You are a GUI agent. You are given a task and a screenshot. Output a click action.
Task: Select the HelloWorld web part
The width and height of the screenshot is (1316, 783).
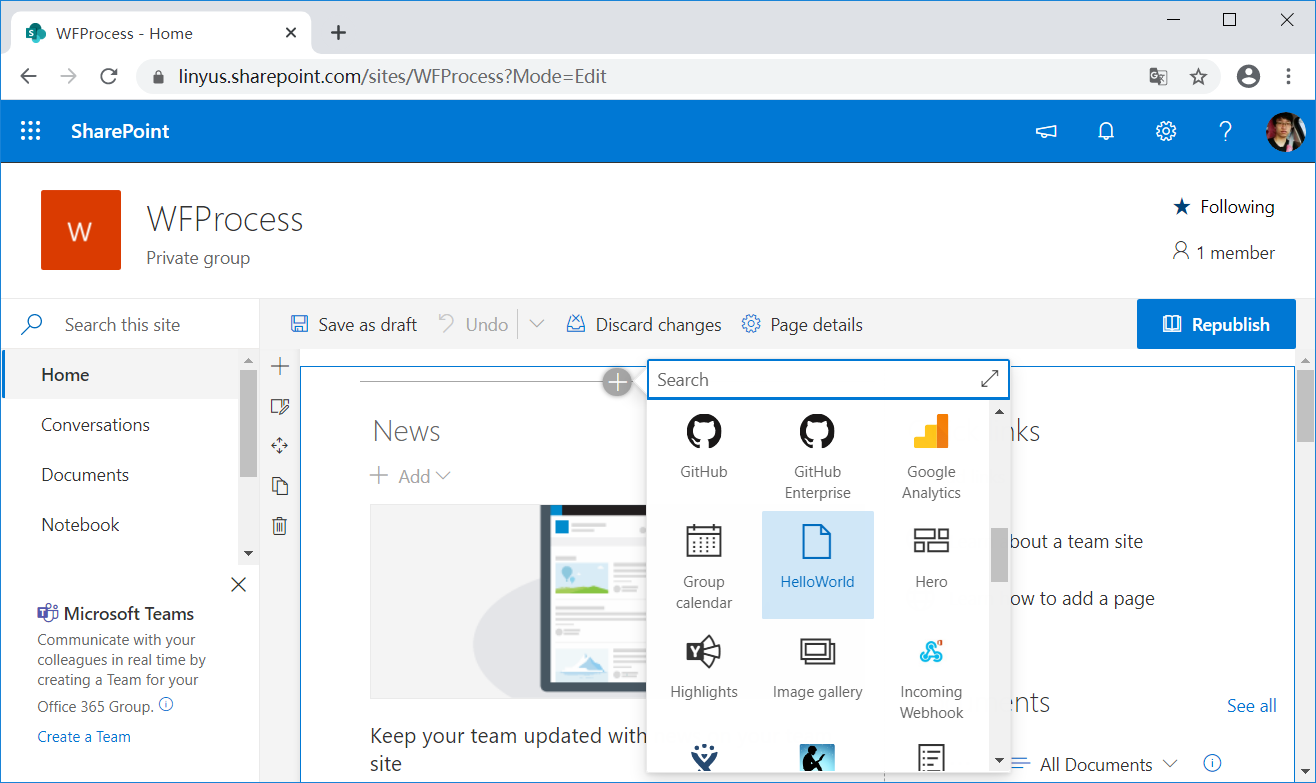[x=817, y=565]
